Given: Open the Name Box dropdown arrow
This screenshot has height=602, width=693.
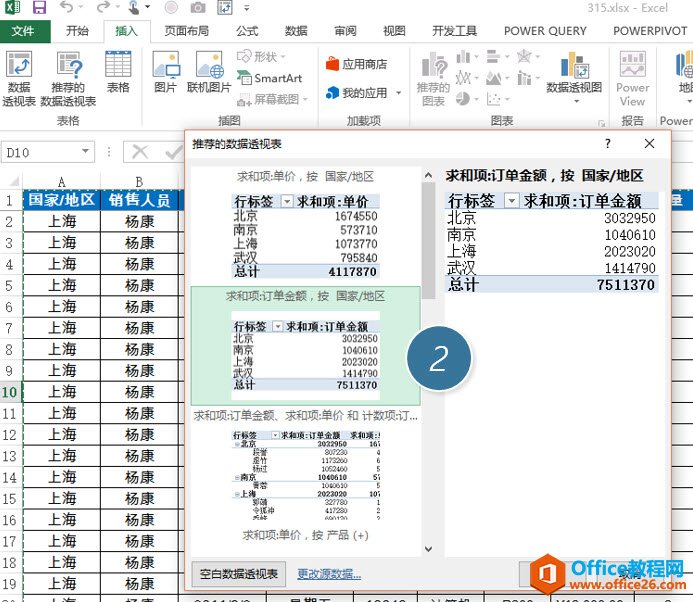Looking at the screenshot, I should click(x=85, y=152).
